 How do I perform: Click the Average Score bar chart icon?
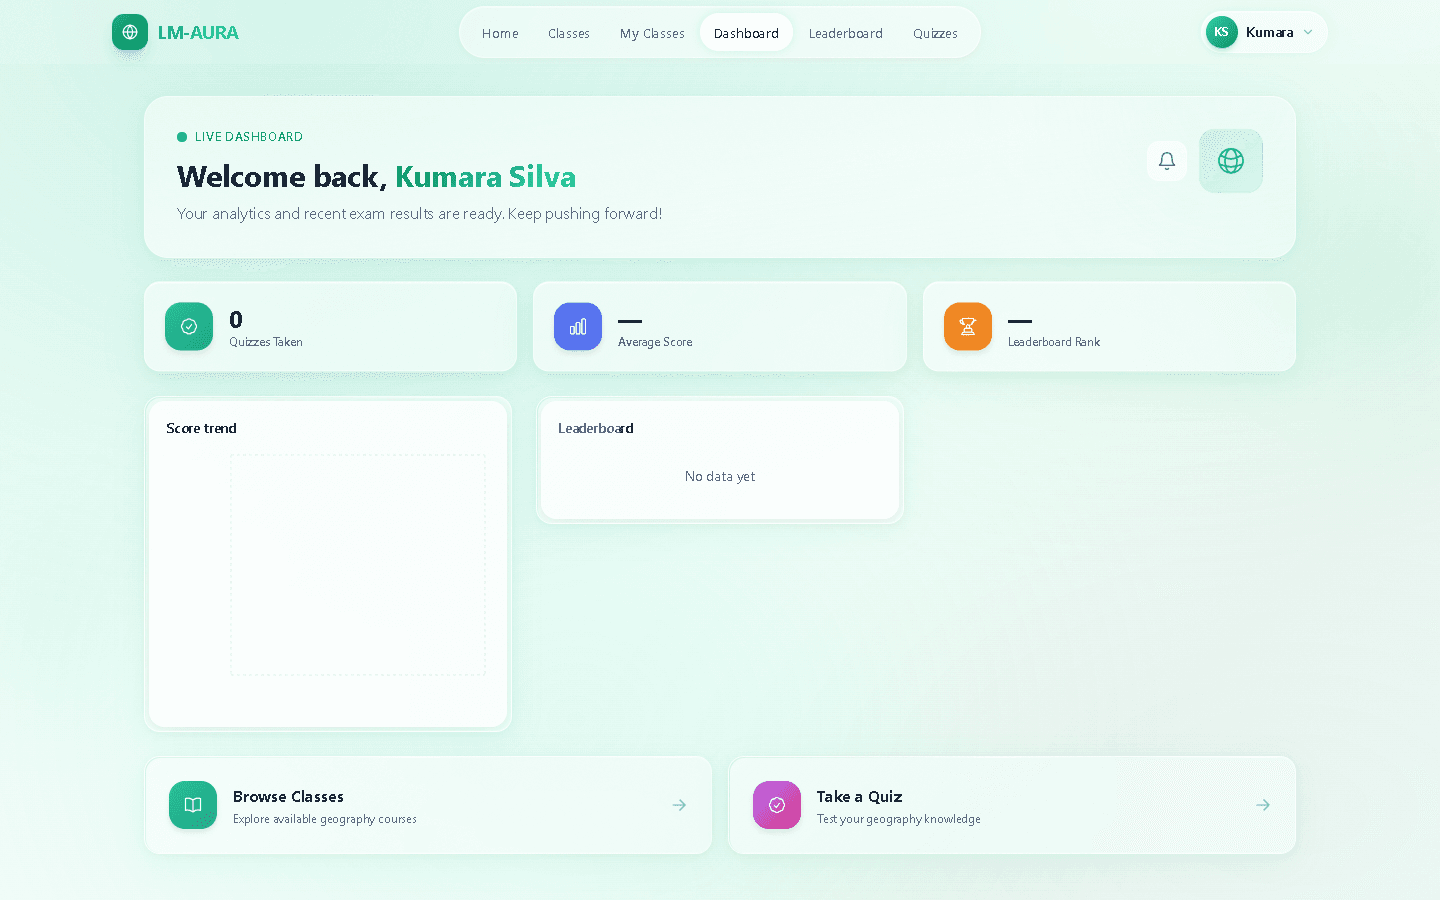[578, 327]
